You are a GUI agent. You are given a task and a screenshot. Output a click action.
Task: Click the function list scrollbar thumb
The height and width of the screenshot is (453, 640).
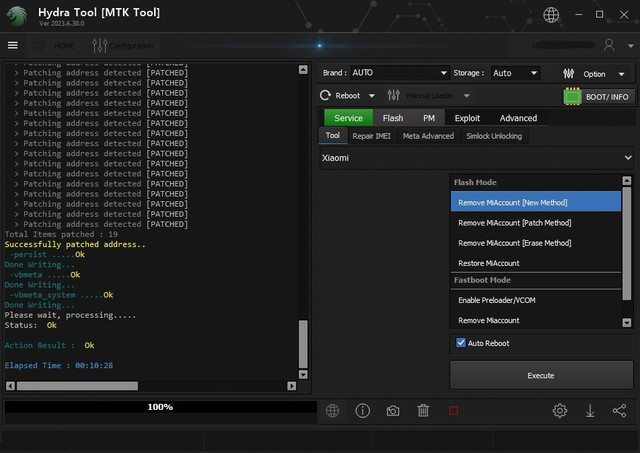pyautogui.click(x=627, y=243)
